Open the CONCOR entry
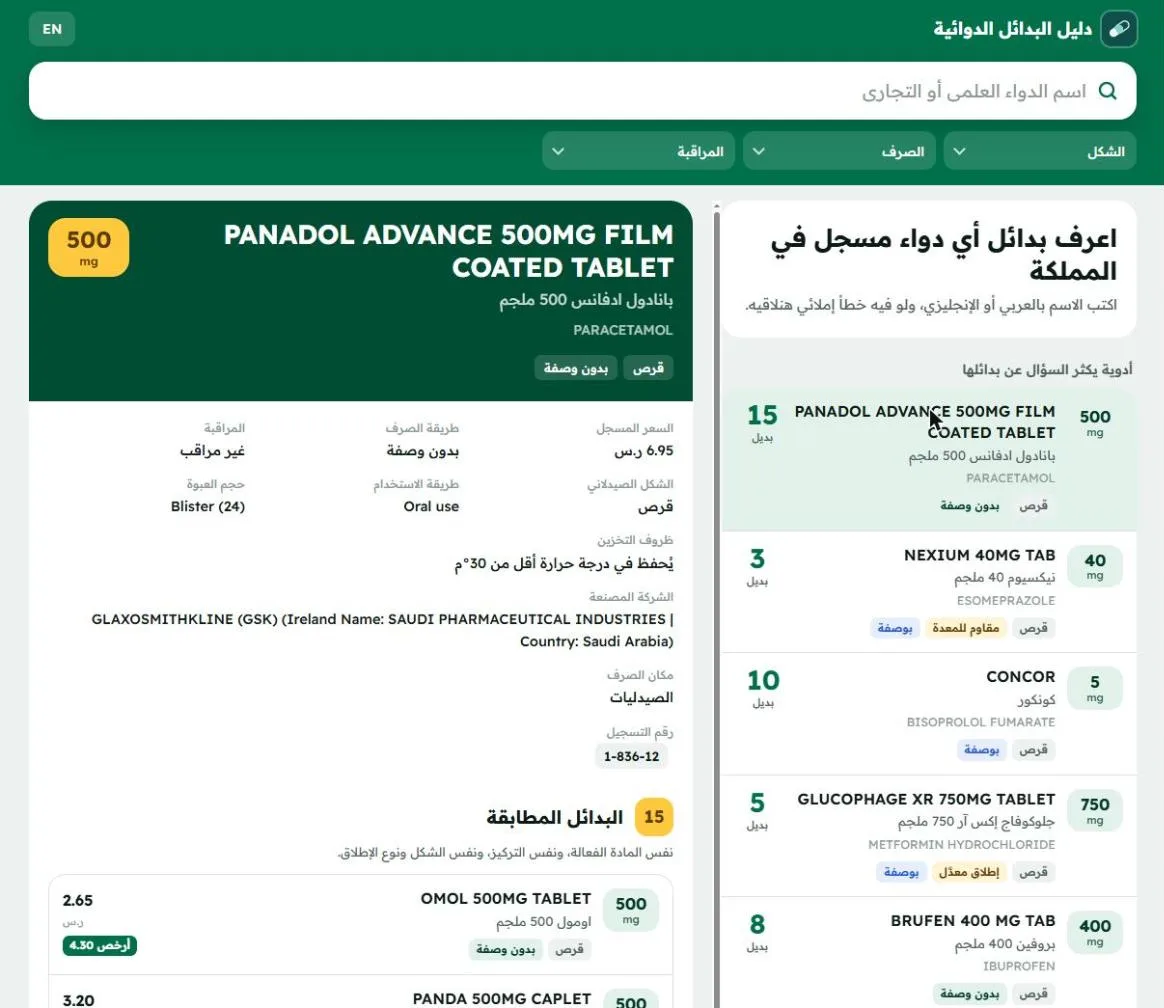Image resolution: width=1164 pixels, height=1008 pixels. (x=929, y=714)
